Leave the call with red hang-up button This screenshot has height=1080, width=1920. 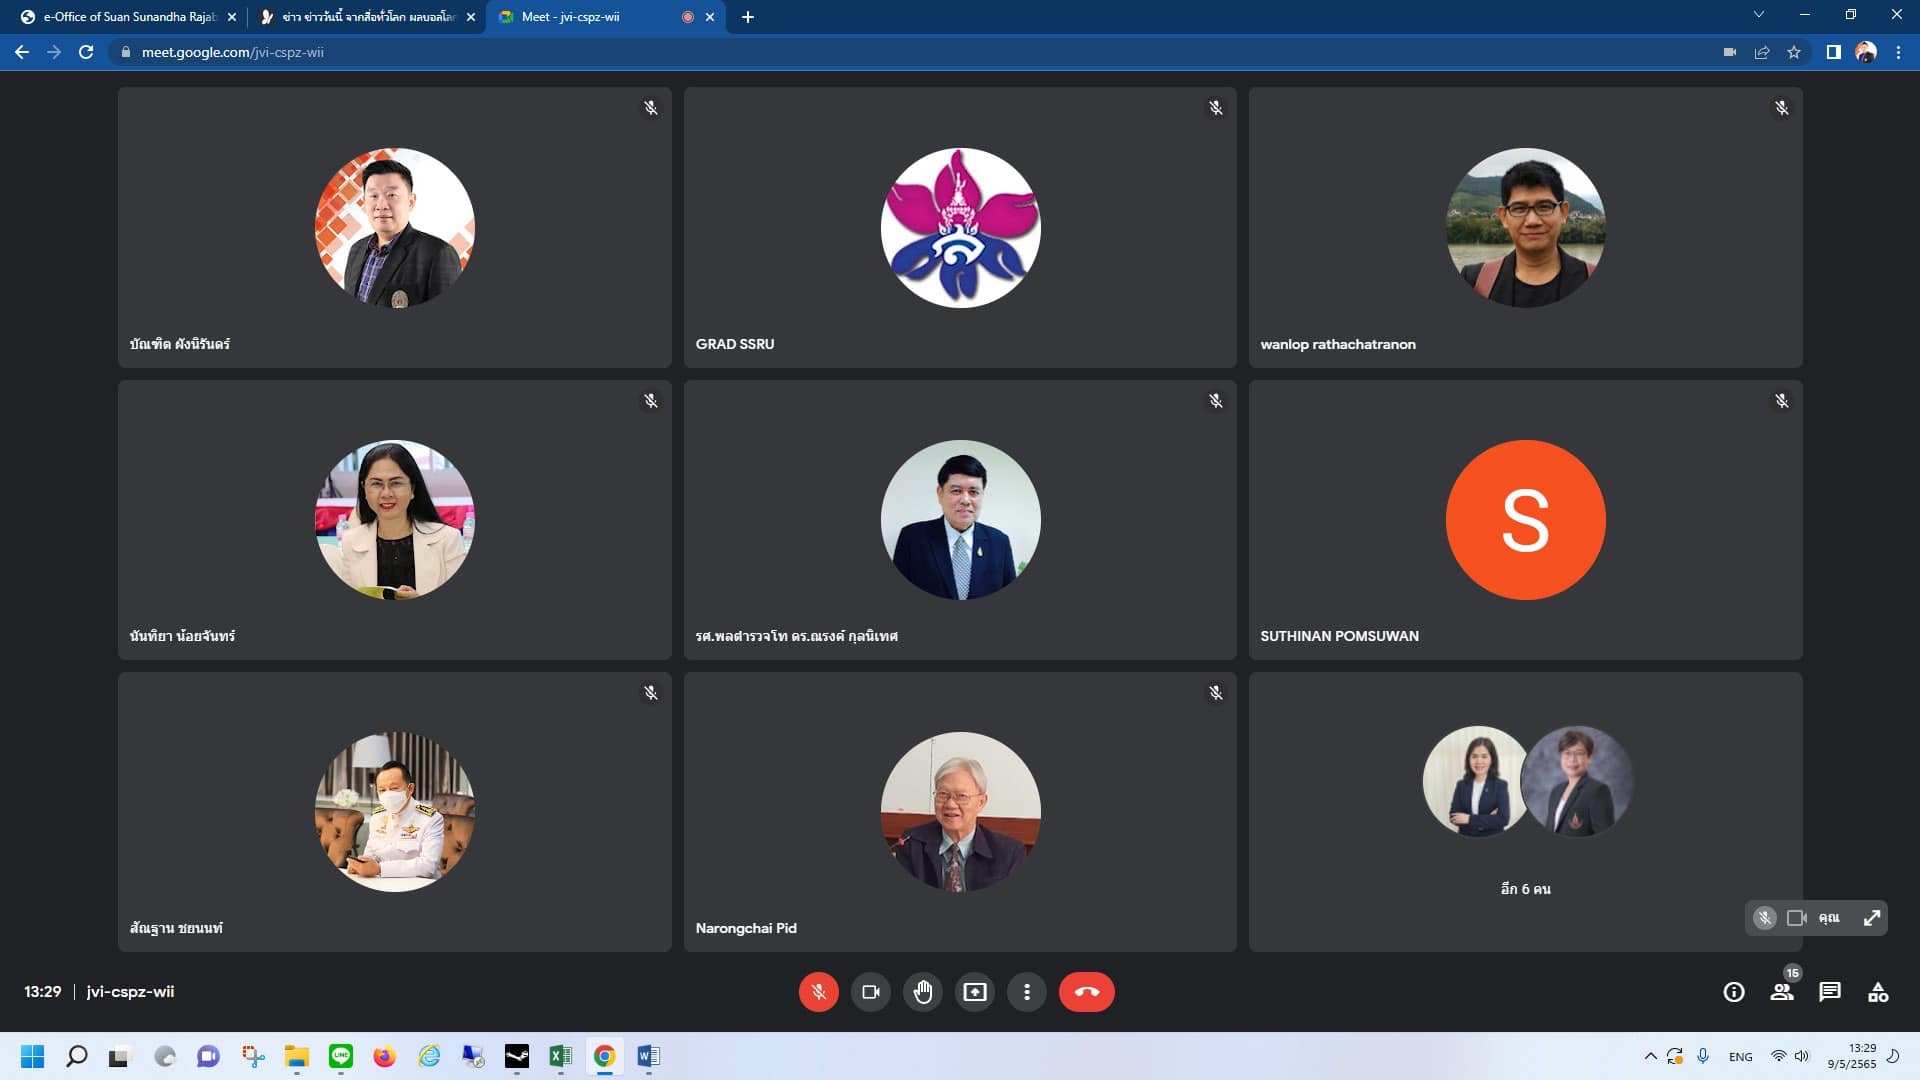coord(1086,992)
